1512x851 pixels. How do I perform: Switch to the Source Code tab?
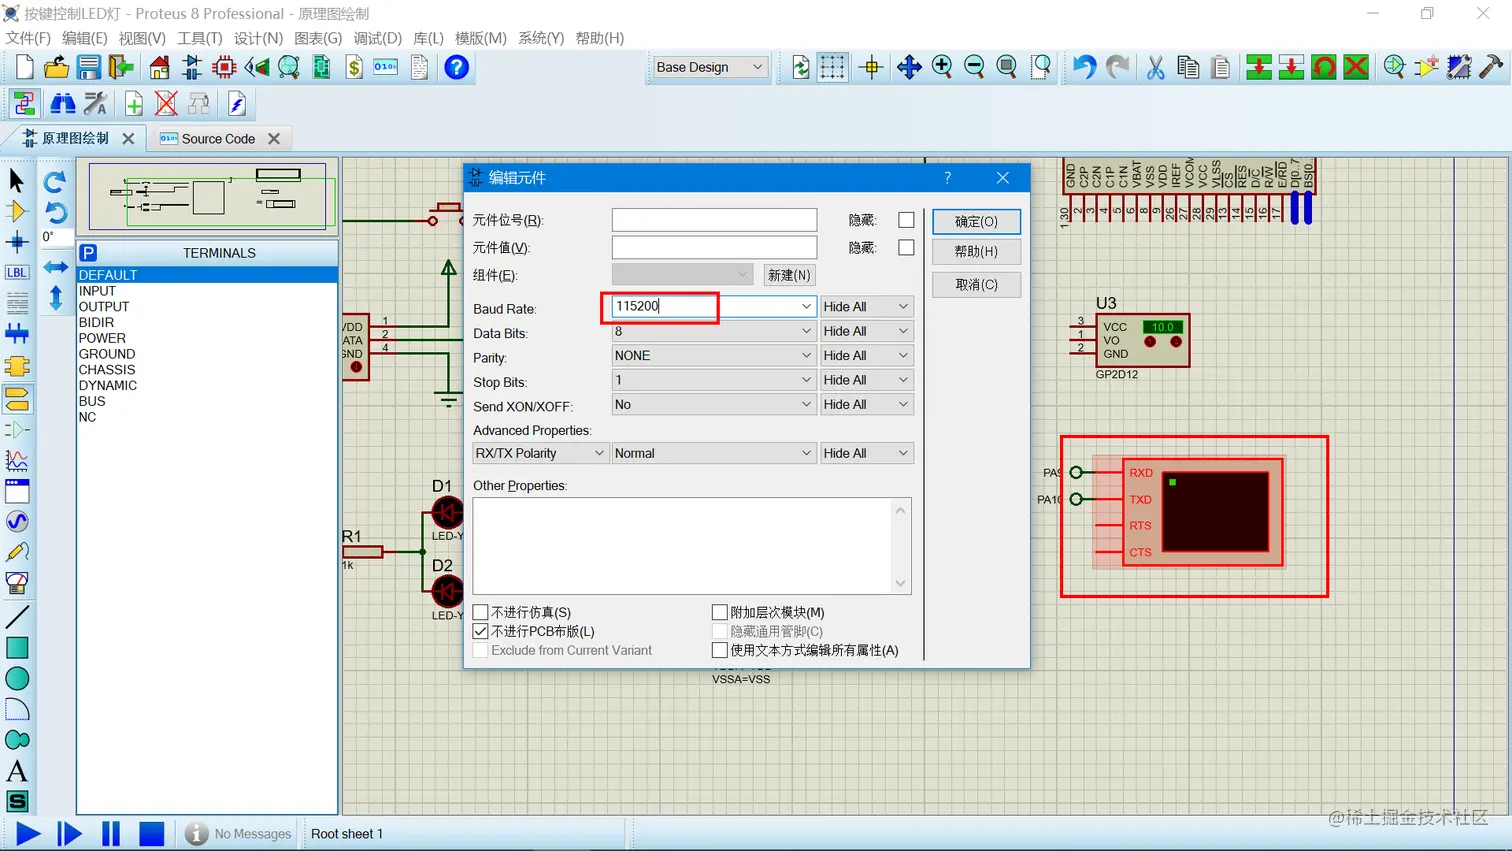[x=218, y=139]
